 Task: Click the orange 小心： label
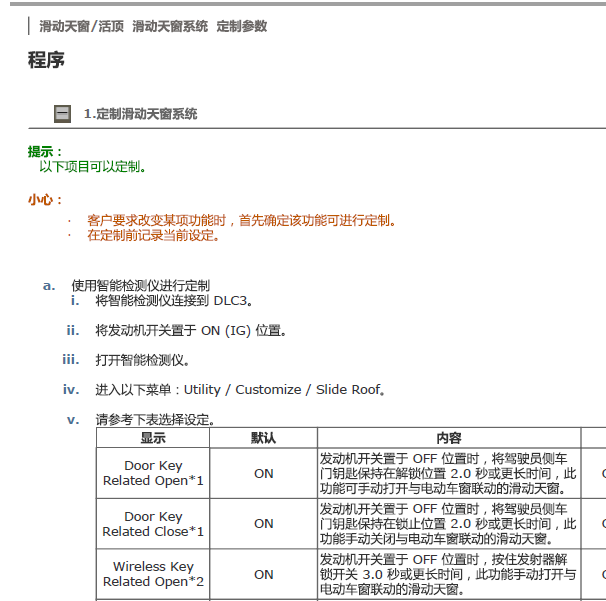coord(45,200)
